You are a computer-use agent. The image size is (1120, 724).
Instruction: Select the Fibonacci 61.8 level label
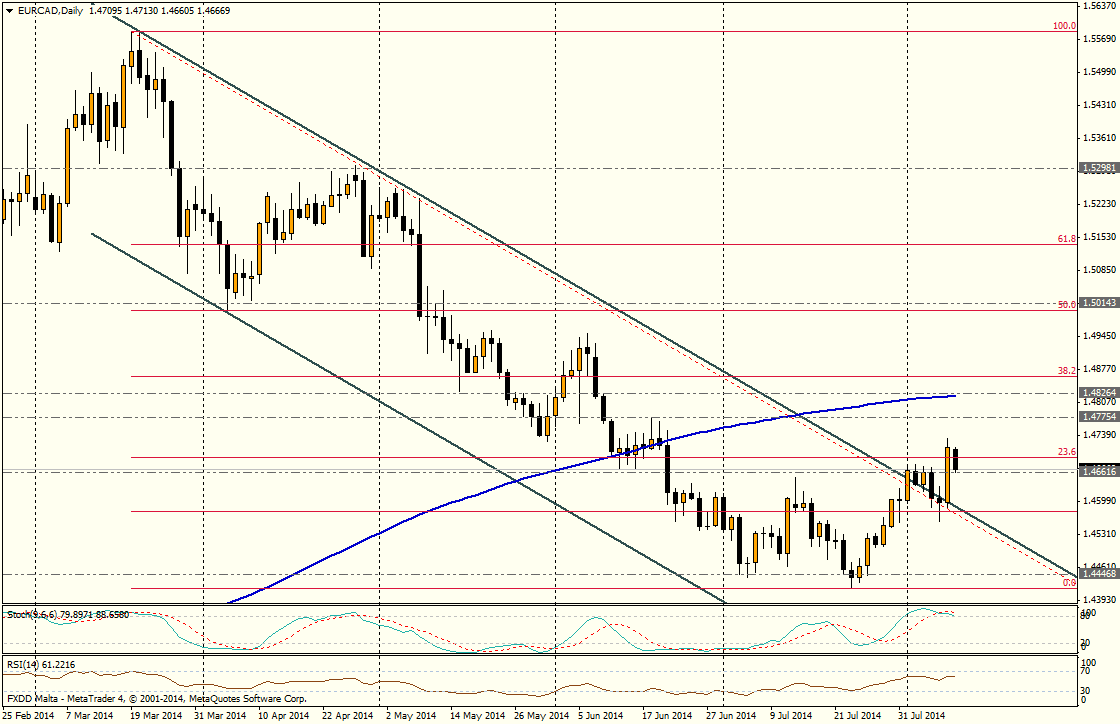[1066, 239]
